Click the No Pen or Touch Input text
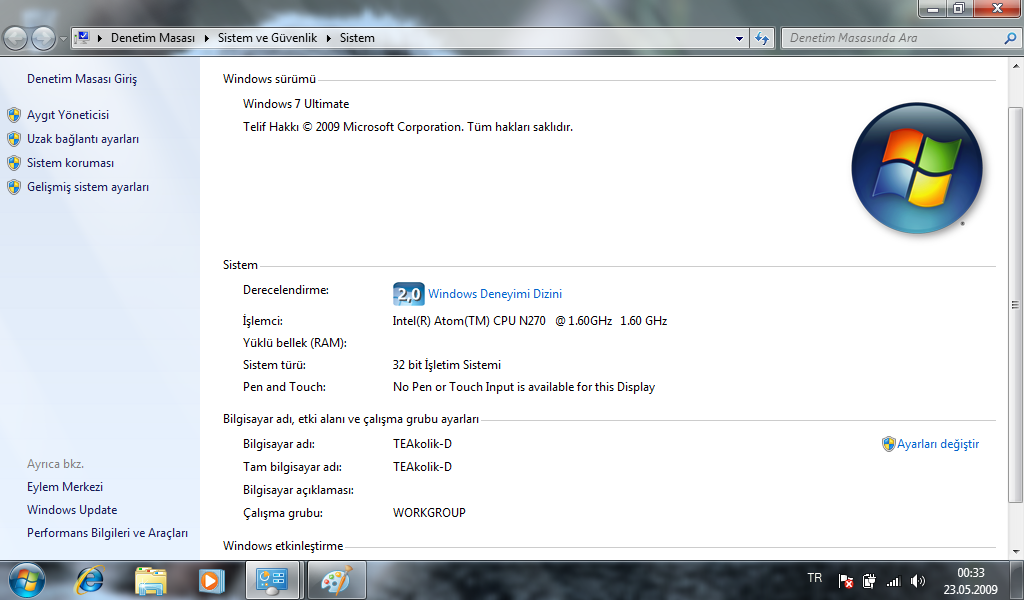Screen dimensions: 1024x600 524,387
